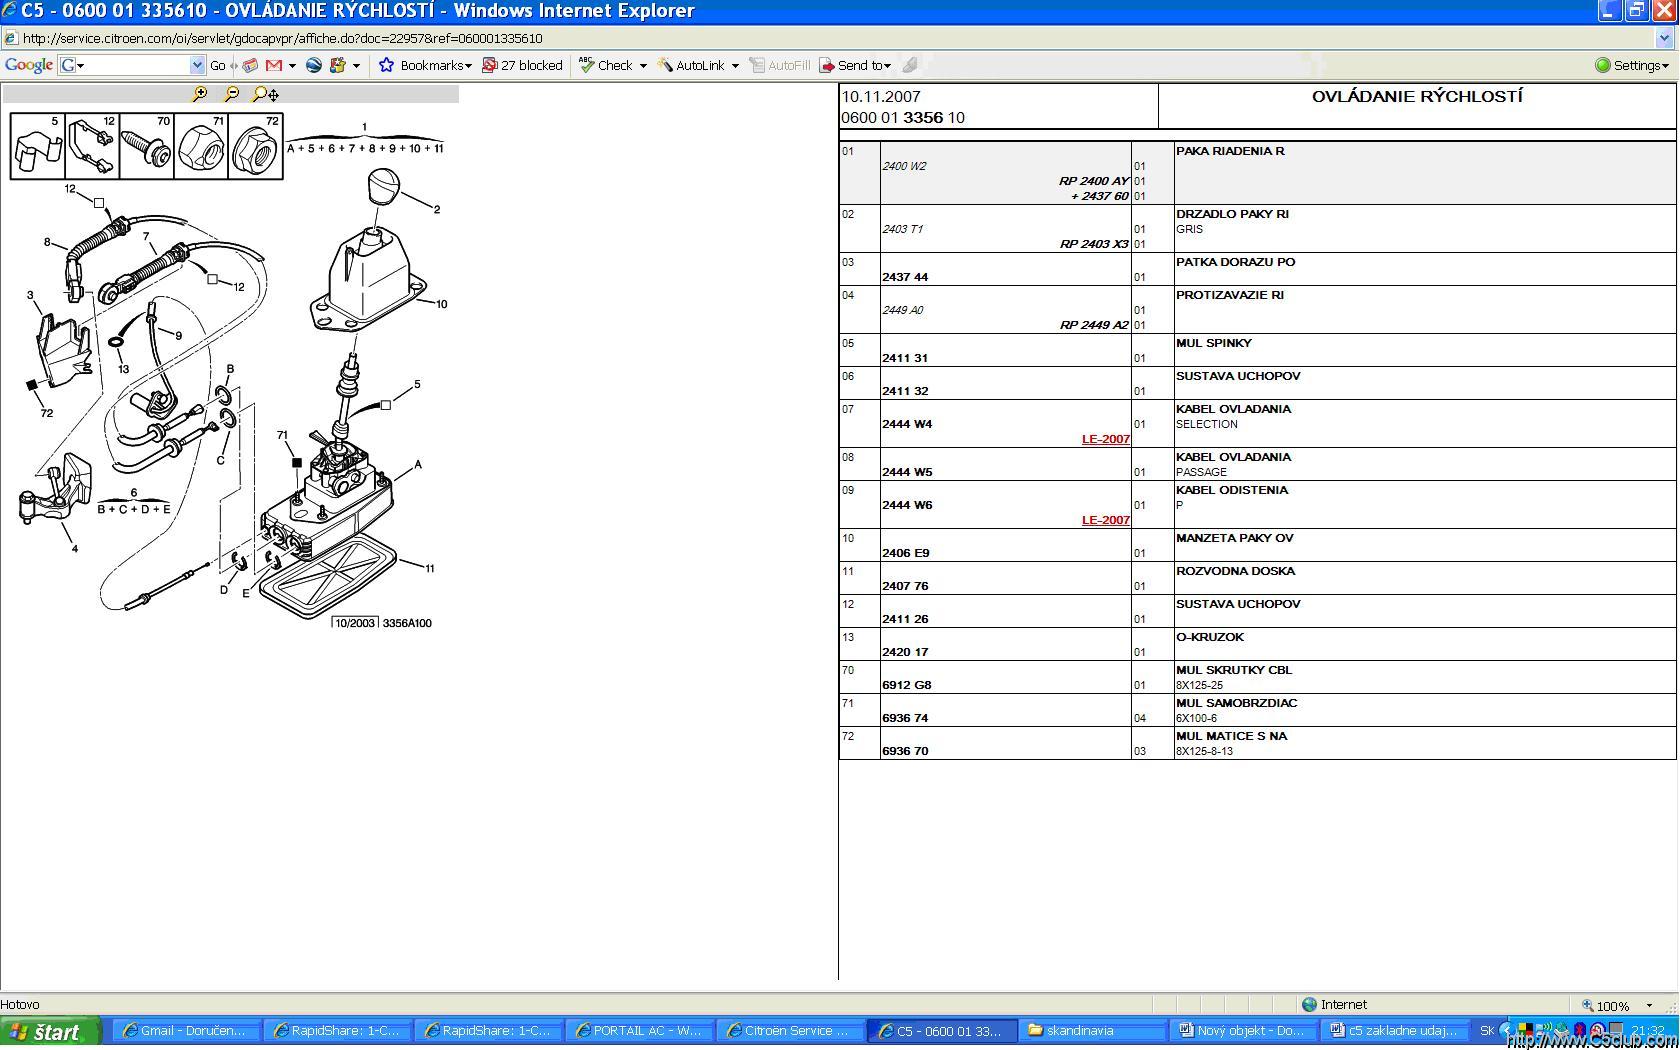The height and width of the screenshot is (1050, 1680).
Task: Click the Google Earth globe icon
Action: pos(314,65)
